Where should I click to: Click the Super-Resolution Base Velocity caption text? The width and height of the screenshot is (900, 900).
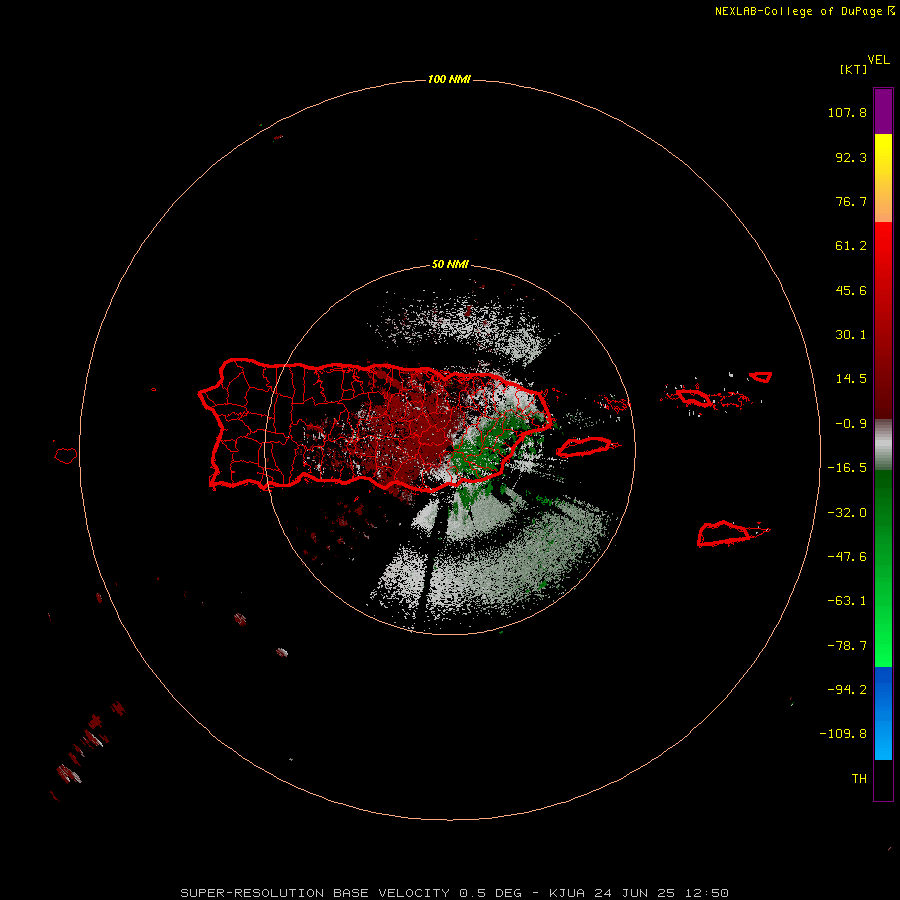(x=455, y=893)
